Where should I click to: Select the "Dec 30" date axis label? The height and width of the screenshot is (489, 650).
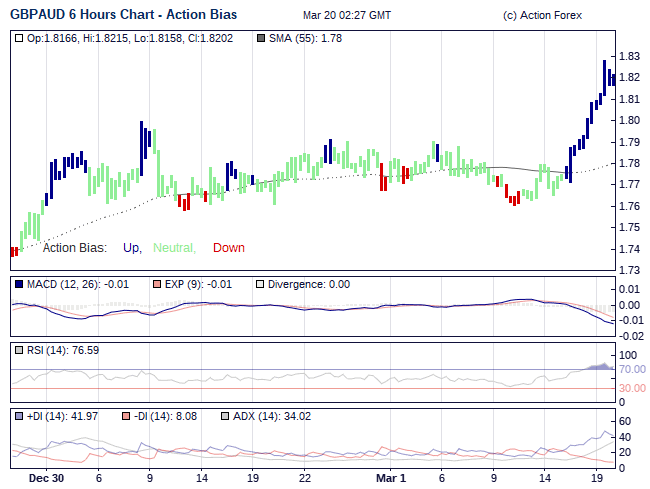click(45, 479)
